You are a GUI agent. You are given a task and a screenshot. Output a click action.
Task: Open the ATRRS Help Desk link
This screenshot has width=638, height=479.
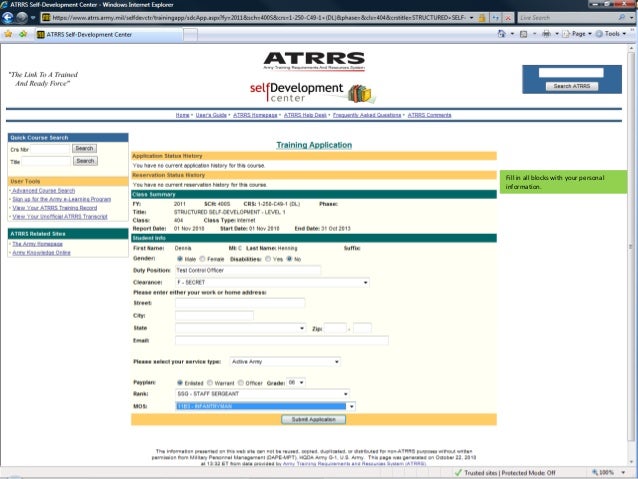coord(305,115)
